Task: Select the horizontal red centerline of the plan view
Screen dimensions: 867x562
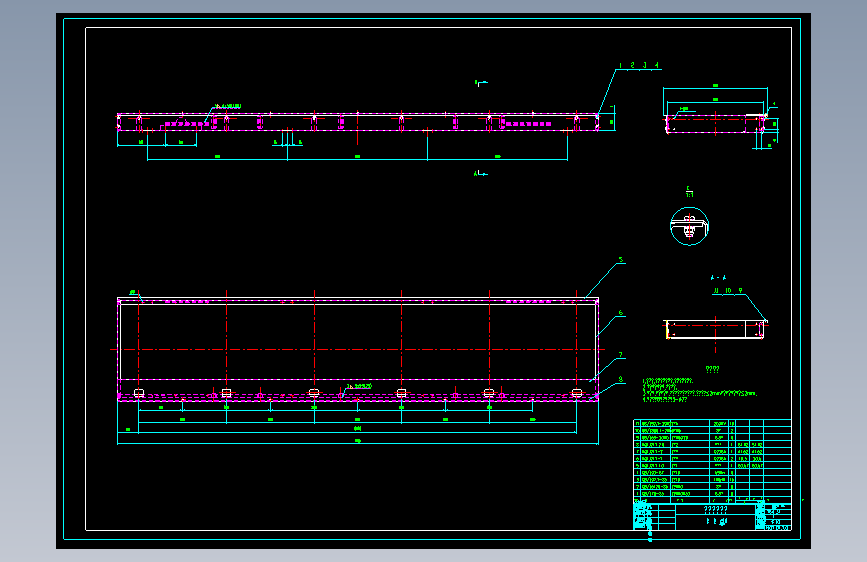Action: pyautogui.click(x=357, y=350)
